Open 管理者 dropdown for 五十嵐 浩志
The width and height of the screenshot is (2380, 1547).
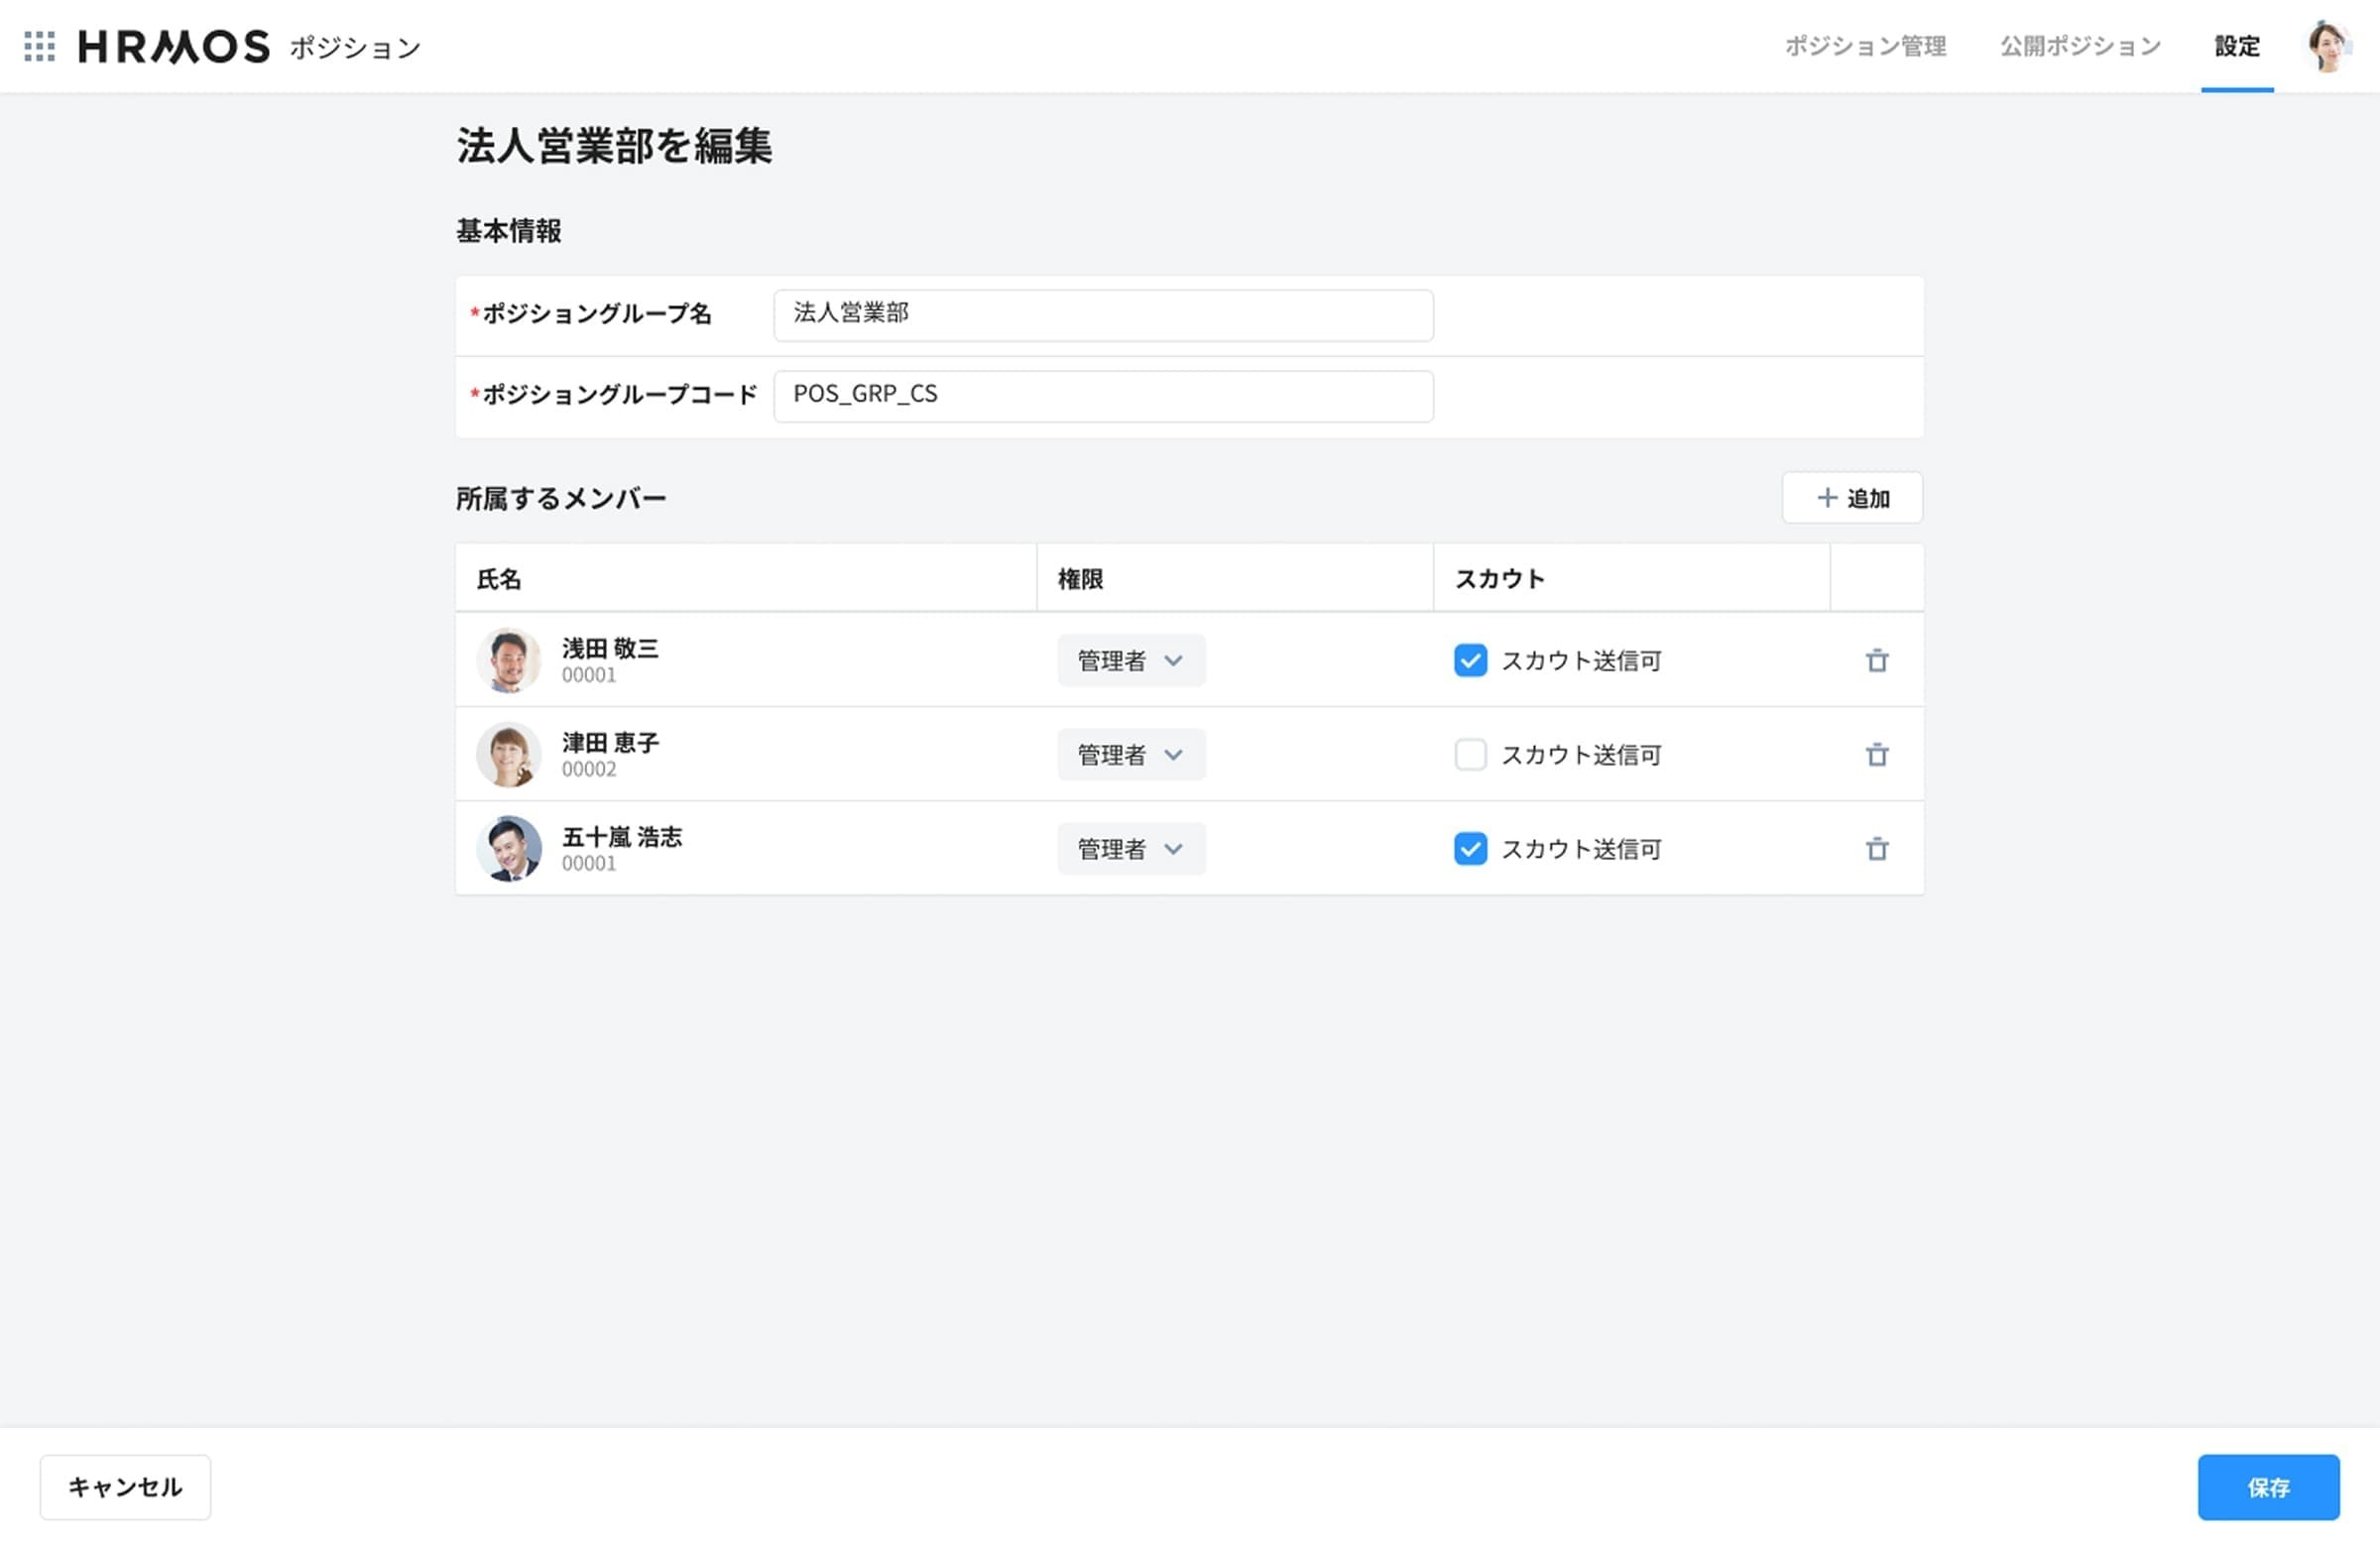(1130, 849)
